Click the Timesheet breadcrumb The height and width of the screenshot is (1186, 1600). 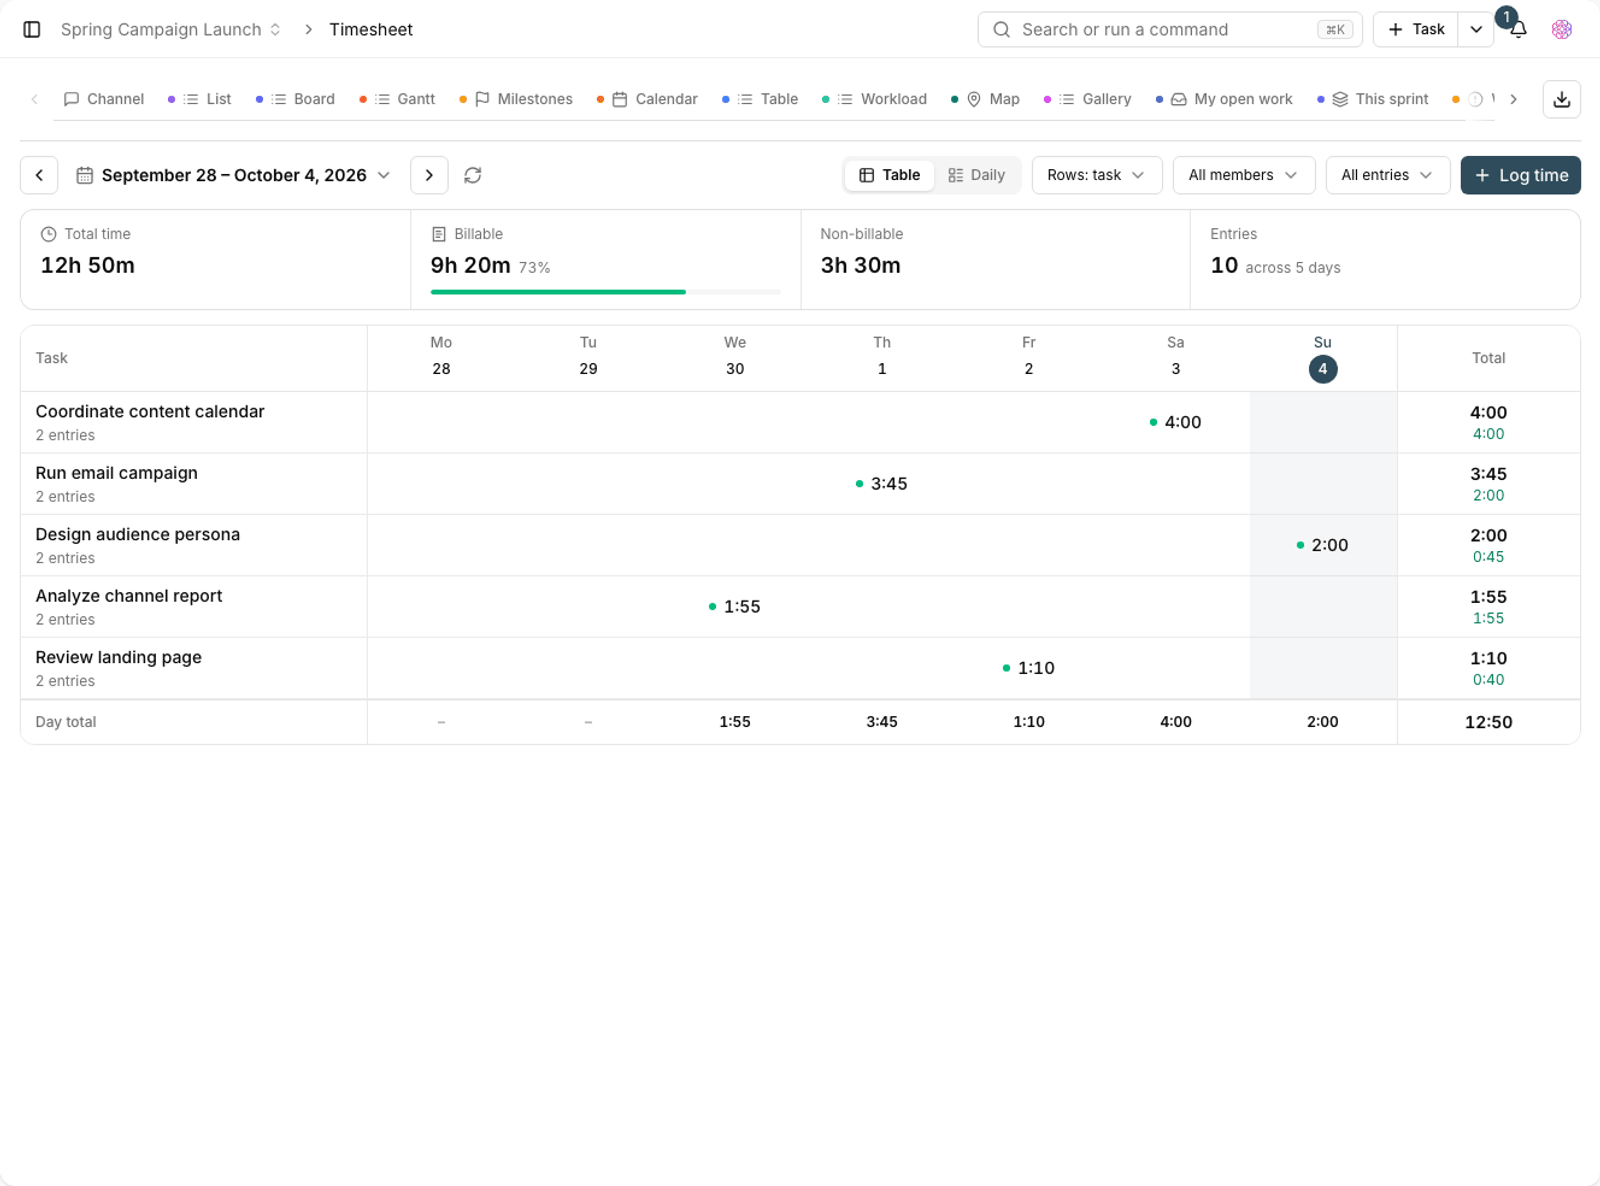(x=371, y=30)
